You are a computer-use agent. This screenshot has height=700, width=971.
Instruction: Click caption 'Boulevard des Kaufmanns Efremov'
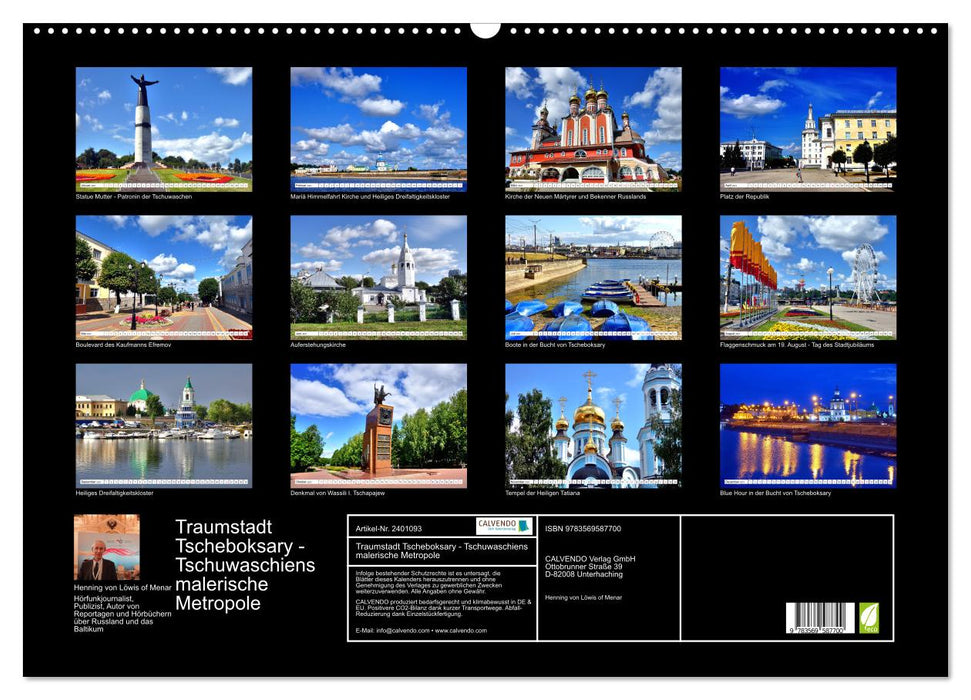coord(123,344)
